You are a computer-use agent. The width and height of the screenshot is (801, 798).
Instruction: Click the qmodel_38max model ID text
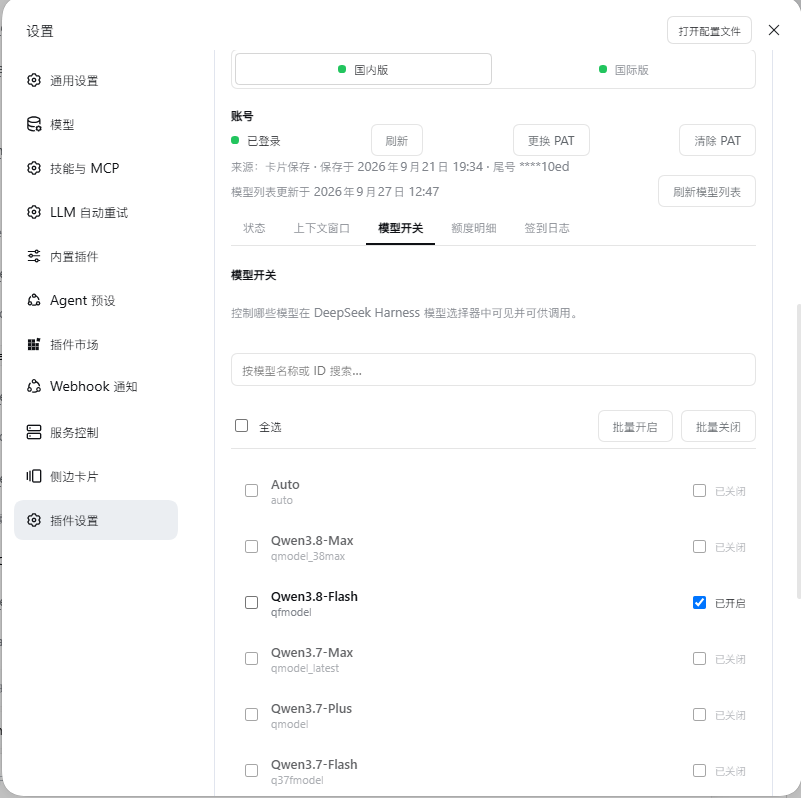tap(308, 556)
